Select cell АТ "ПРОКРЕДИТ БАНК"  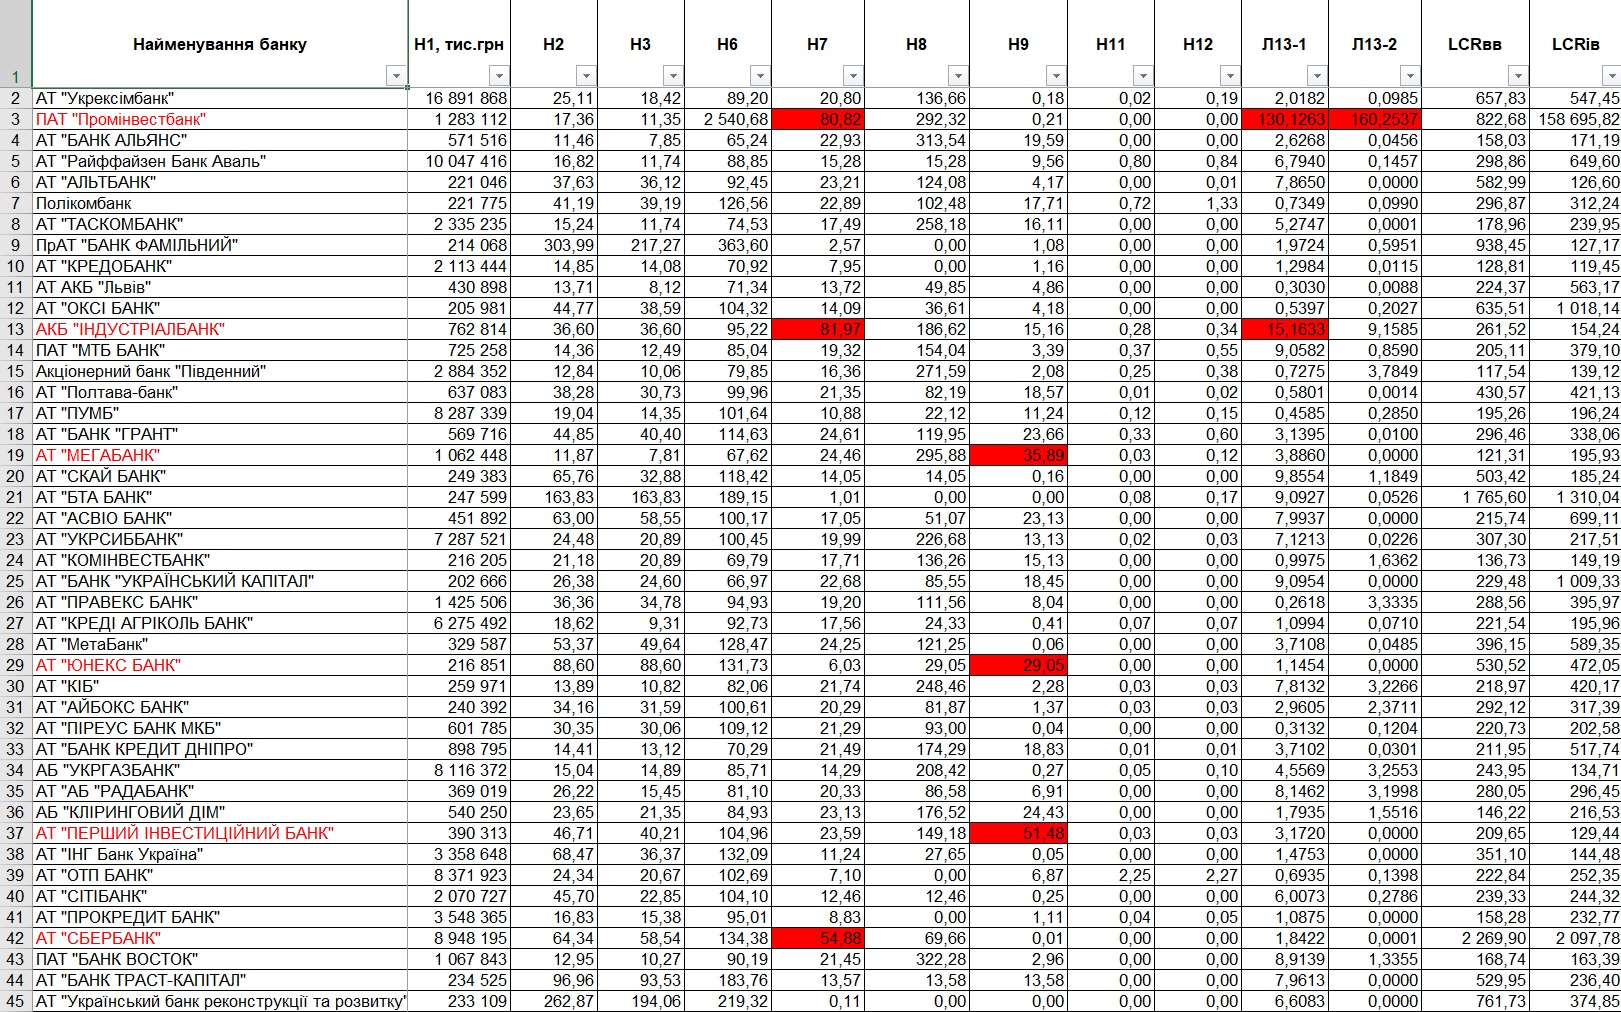coord(220,917)
